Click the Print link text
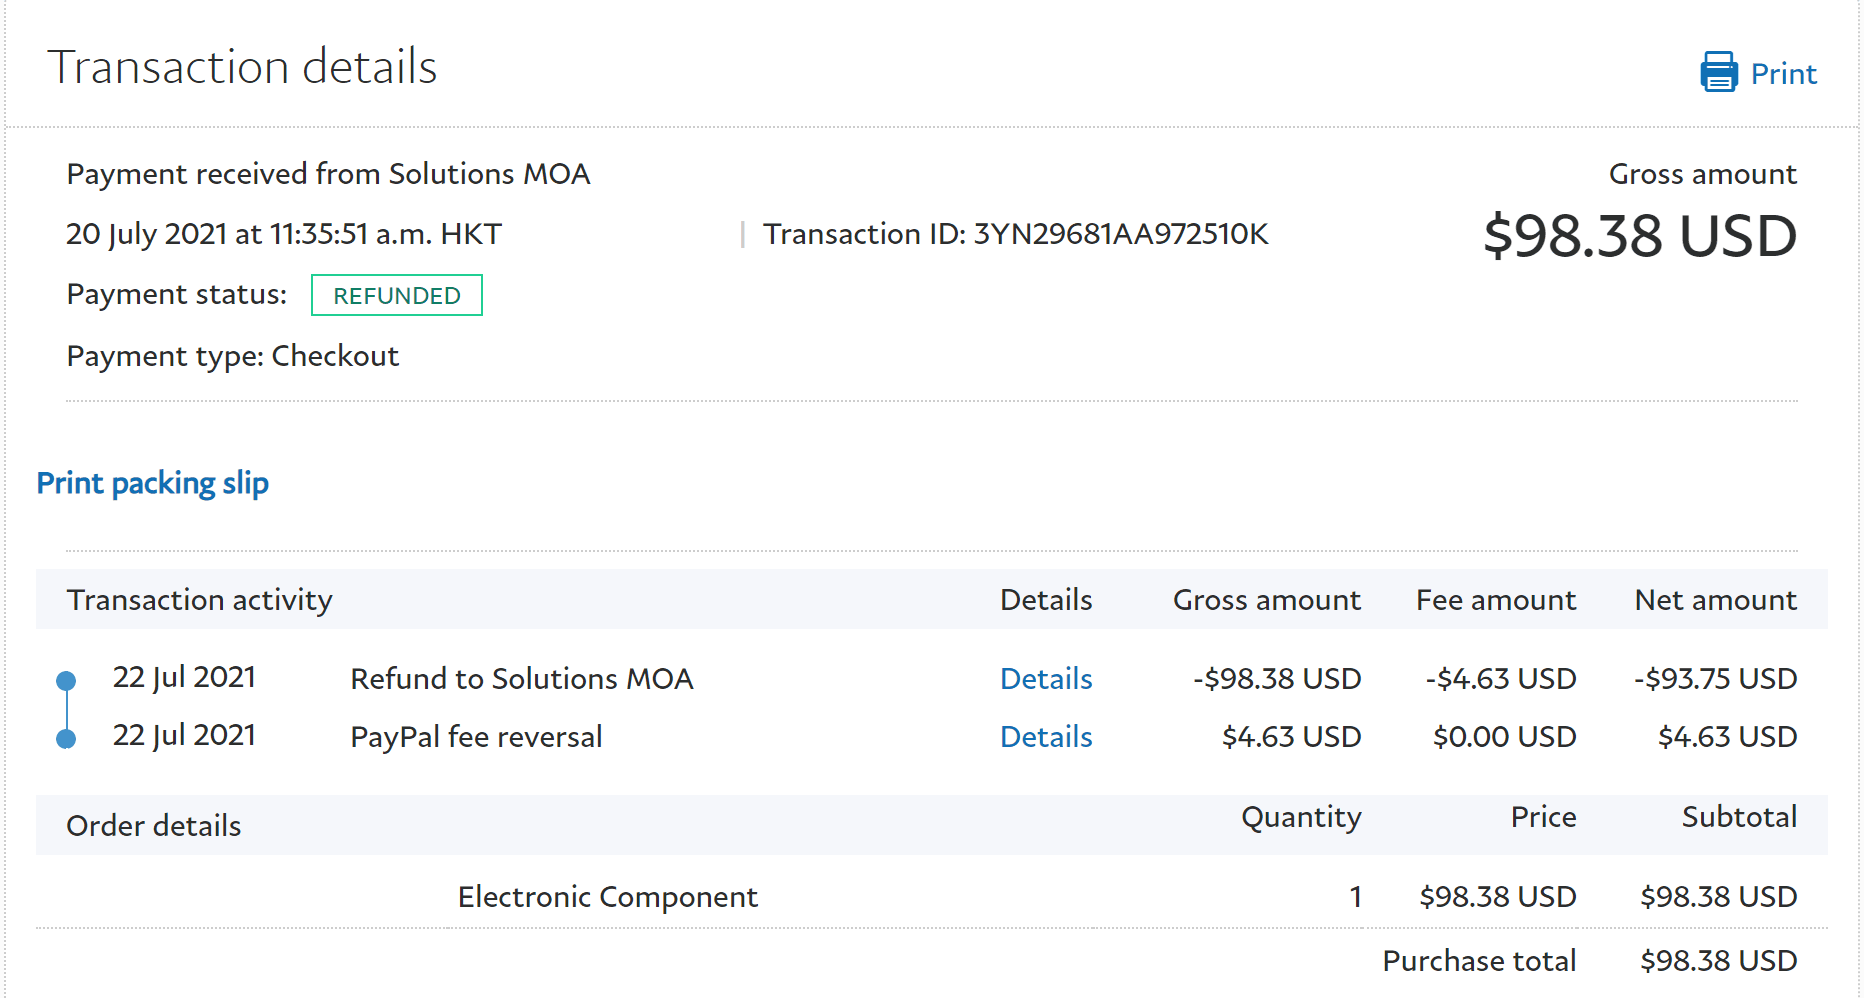Viewport: 1864px width, 998px height. [x=1783, y=74]
